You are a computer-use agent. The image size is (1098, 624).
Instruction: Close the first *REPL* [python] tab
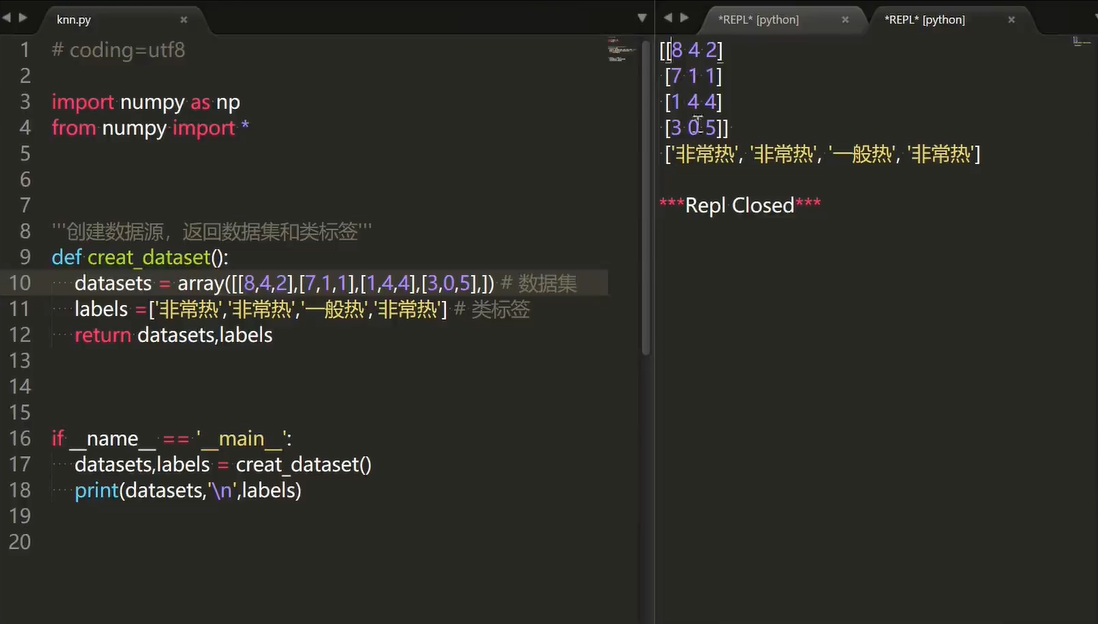pyautogui.click(x=845, y=20)
